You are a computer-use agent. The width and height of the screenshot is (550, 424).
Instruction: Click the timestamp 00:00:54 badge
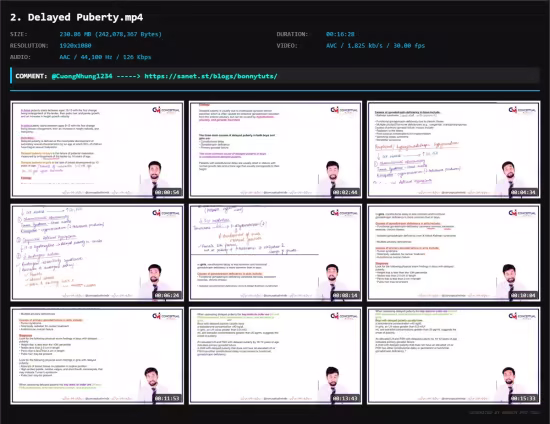click(167, 193)
